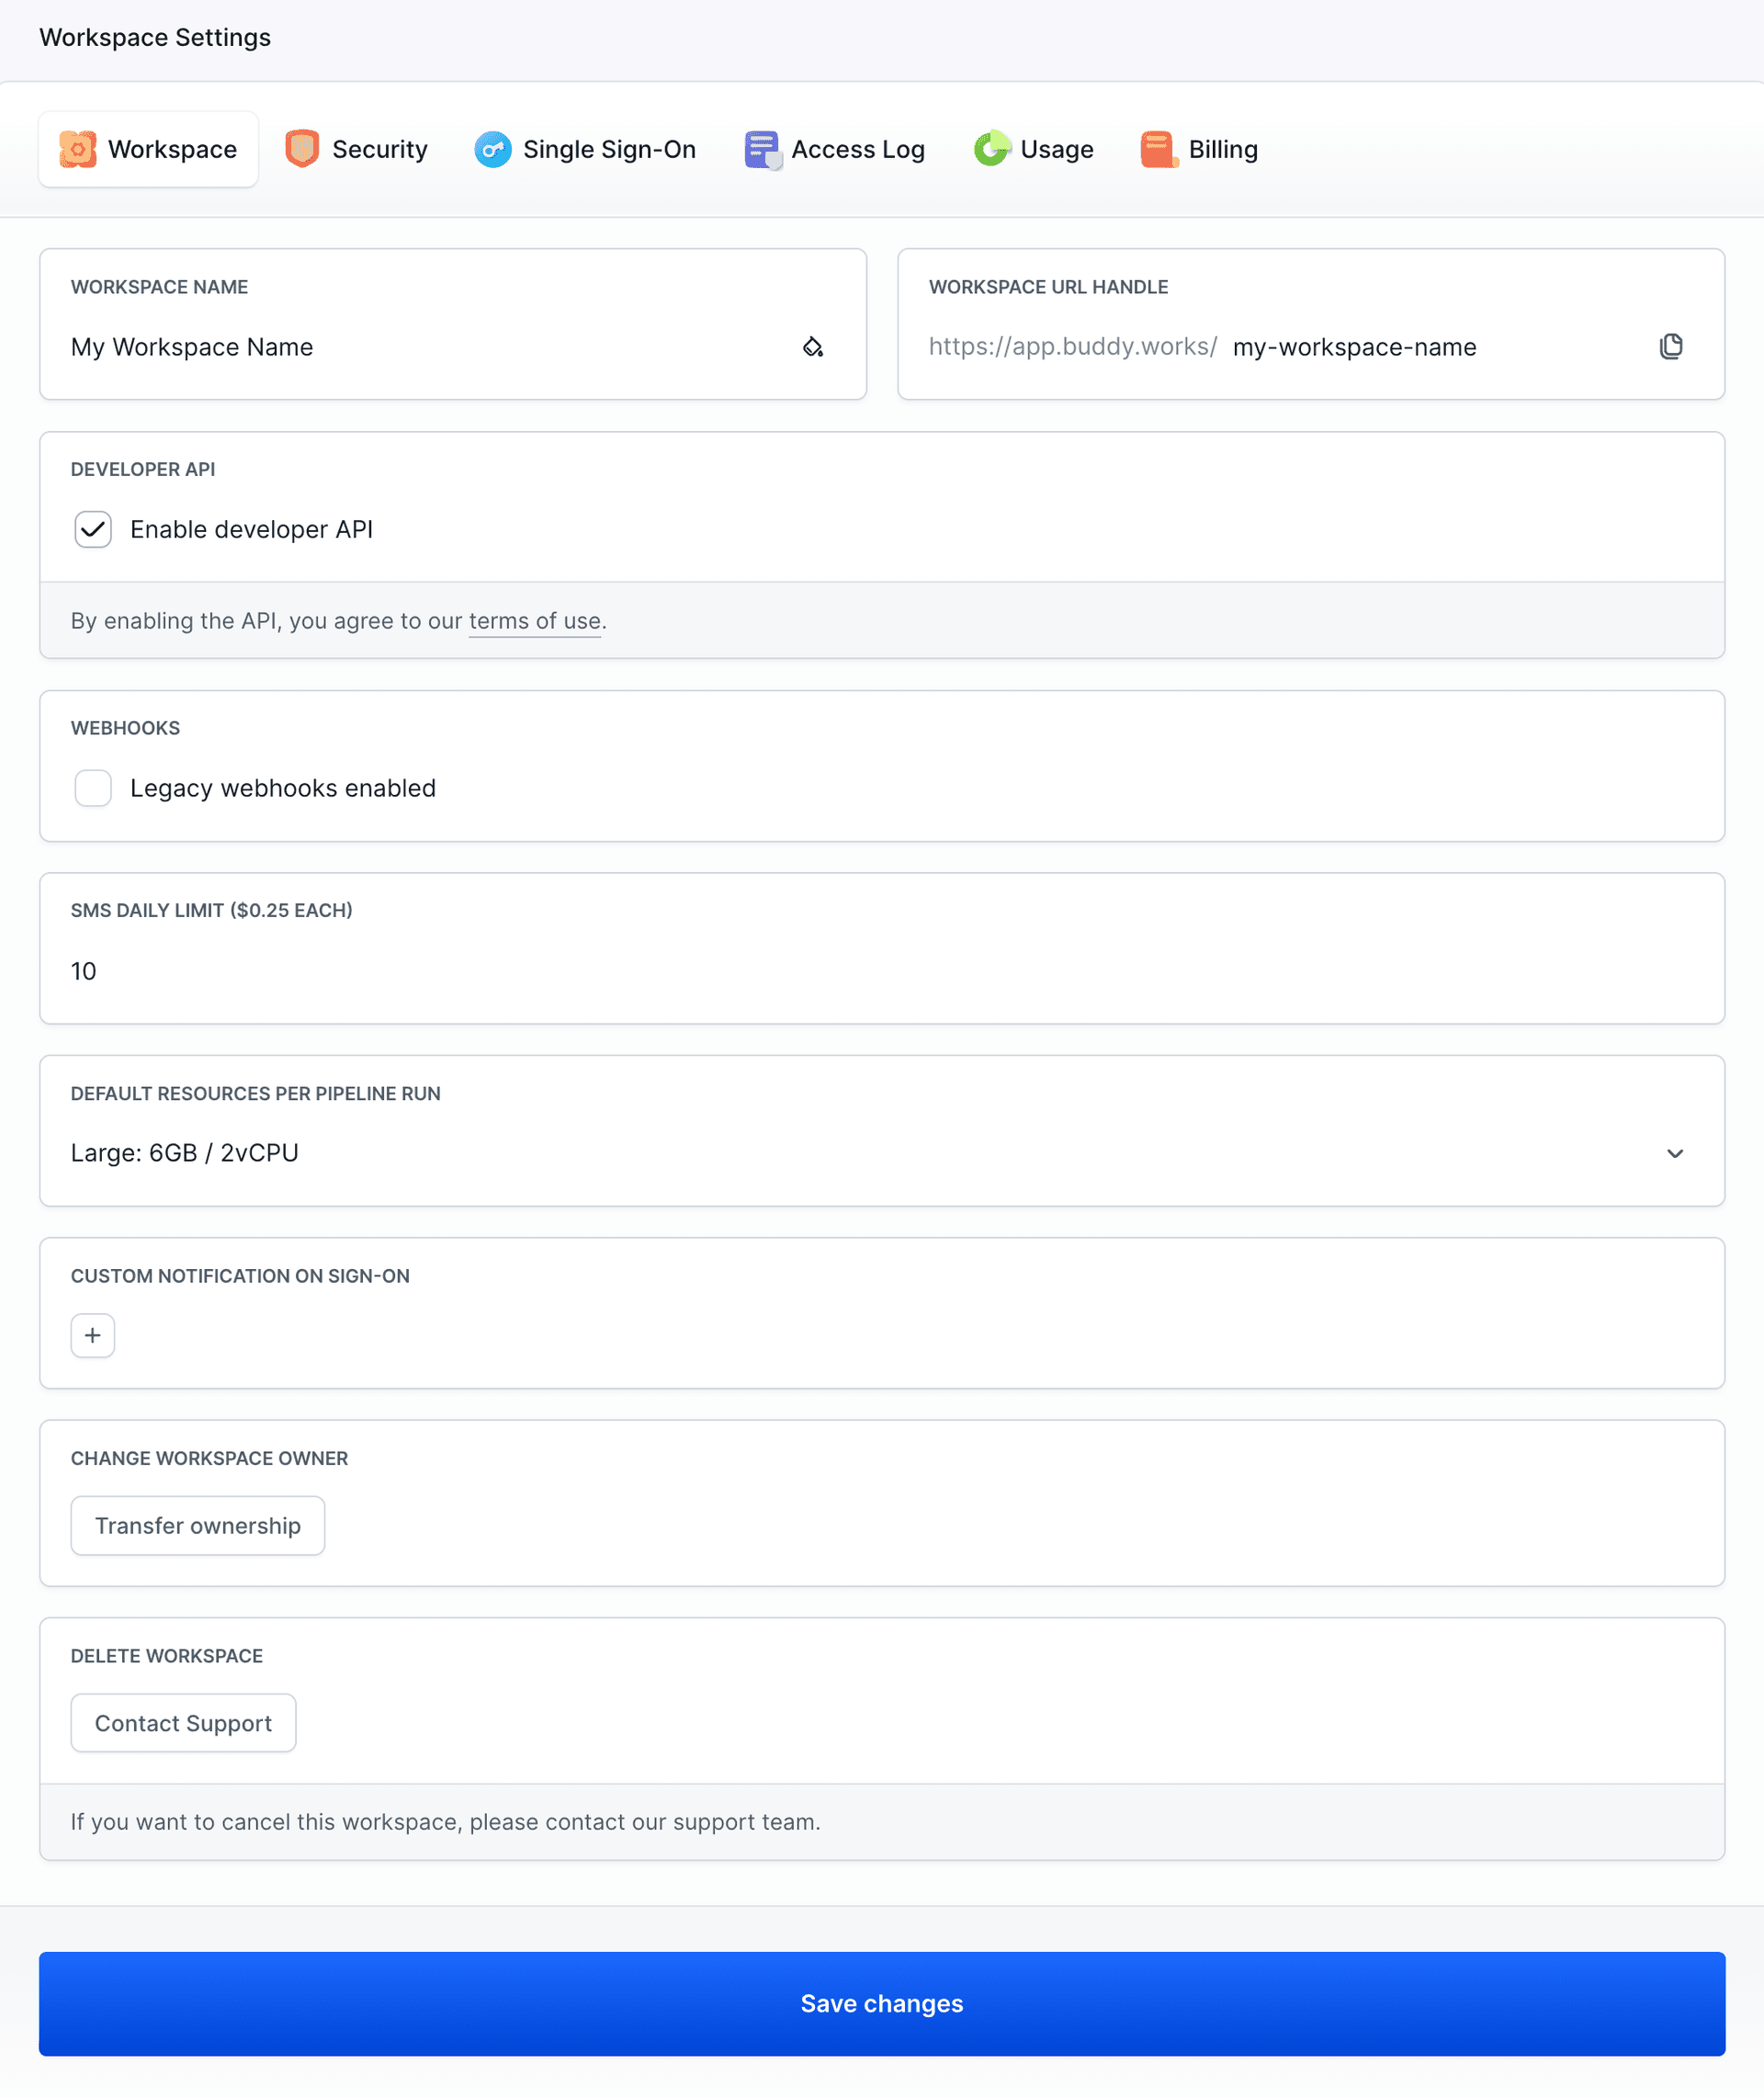Add a custom notification on sign-on

pos(92,1335)
